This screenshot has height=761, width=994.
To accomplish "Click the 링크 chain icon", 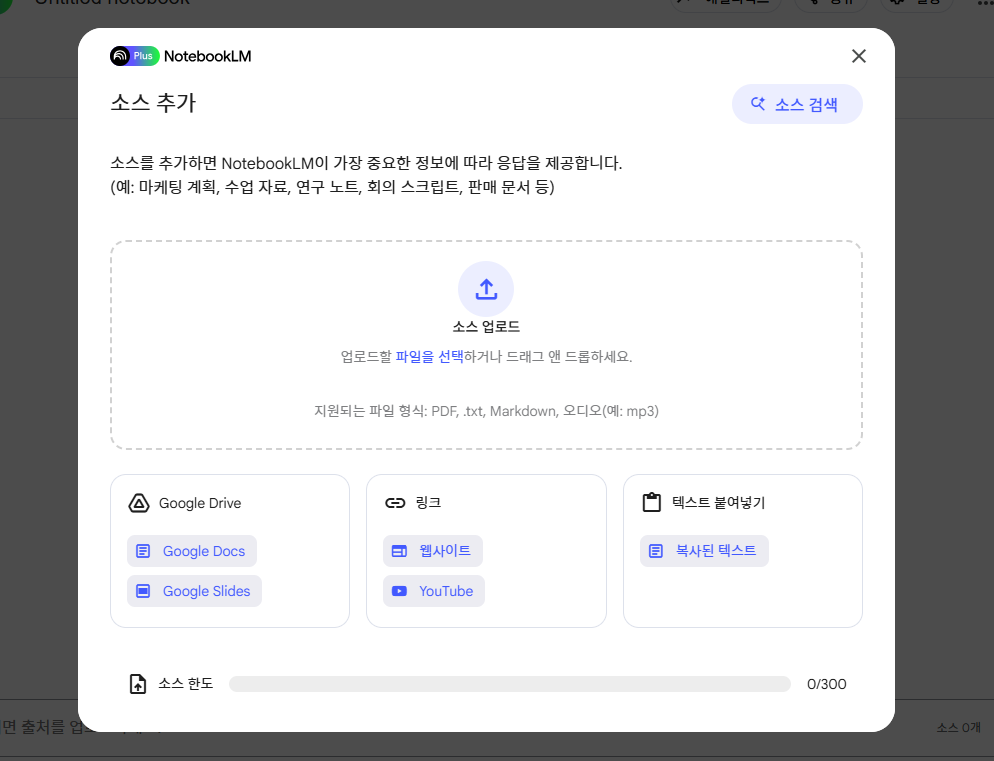I will pos(395,503).
